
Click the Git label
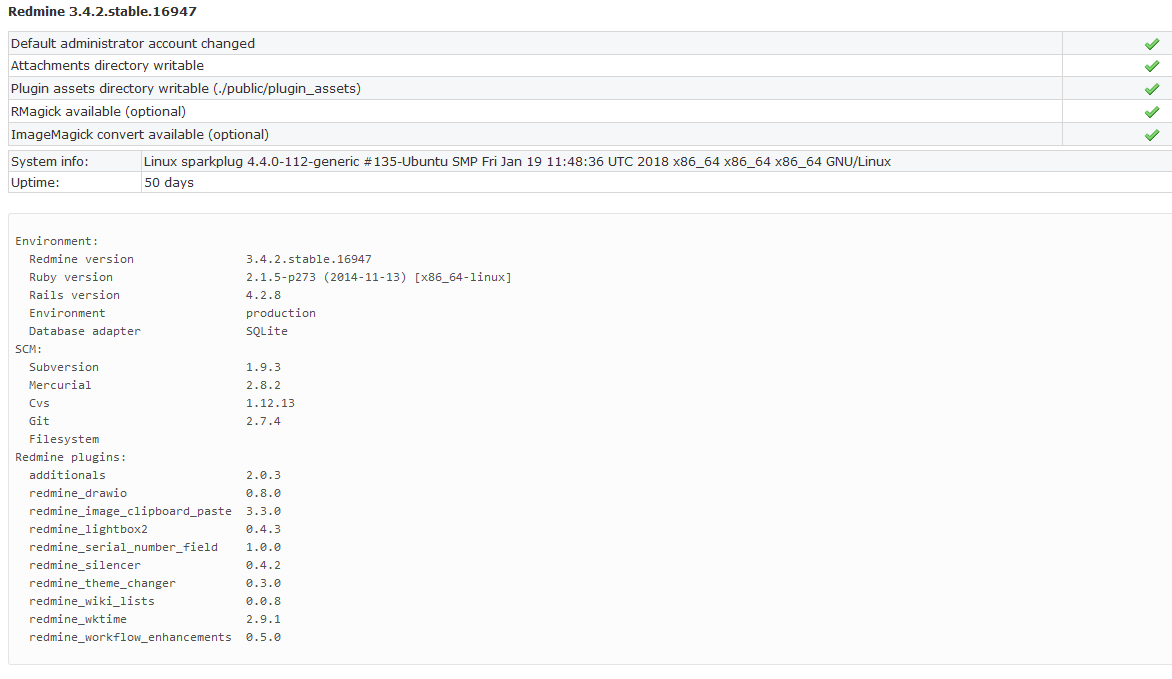tap(39, 420)
